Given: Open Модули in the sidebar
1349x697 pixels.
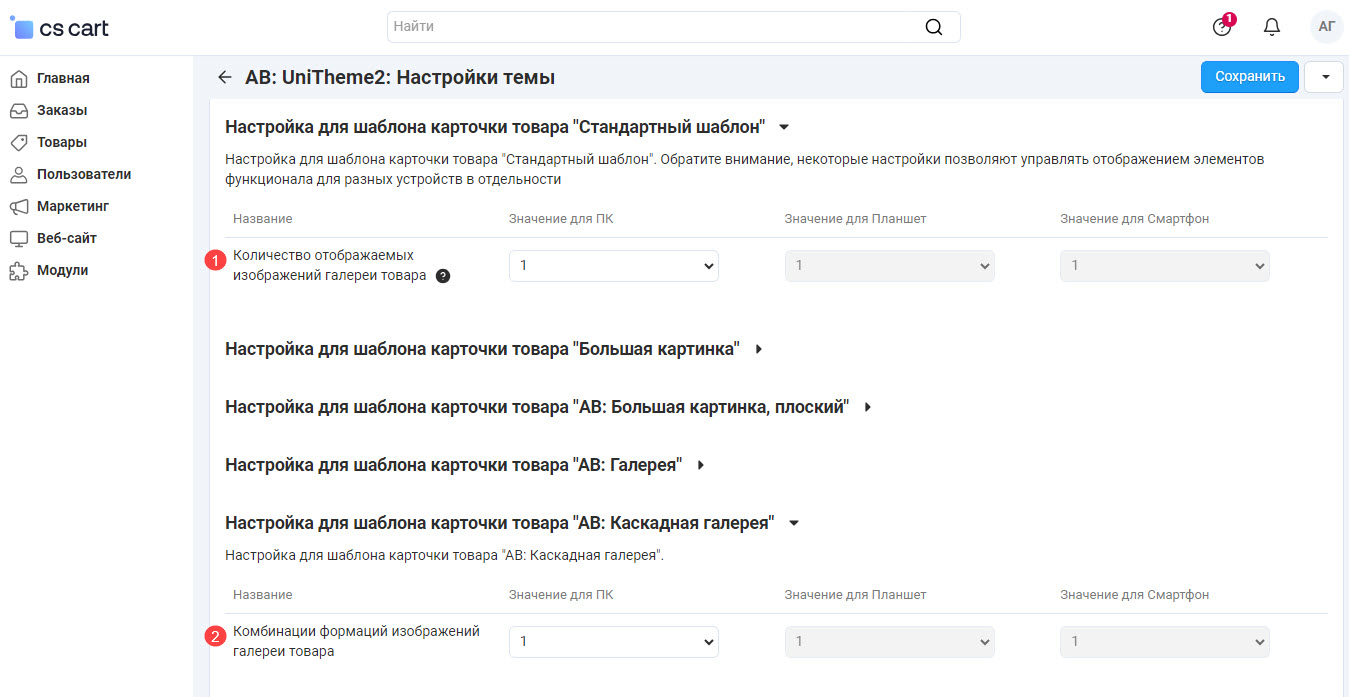Looking at the screenshot, I should tap(62, 270).
